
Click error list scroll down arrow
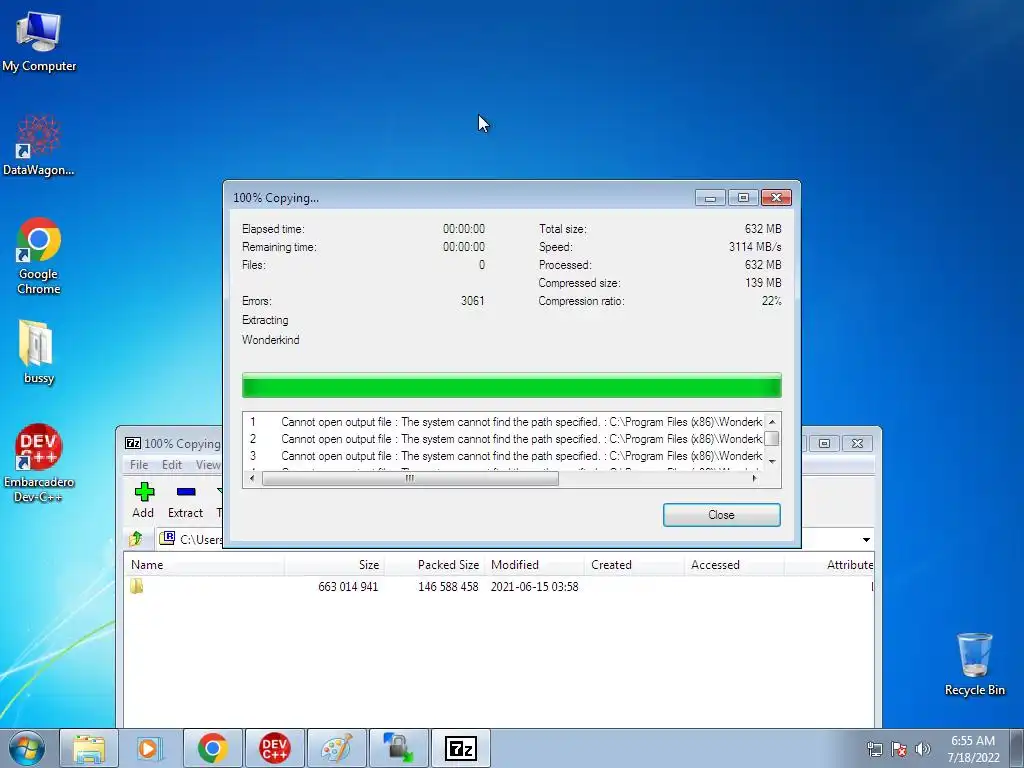[772, 462]
